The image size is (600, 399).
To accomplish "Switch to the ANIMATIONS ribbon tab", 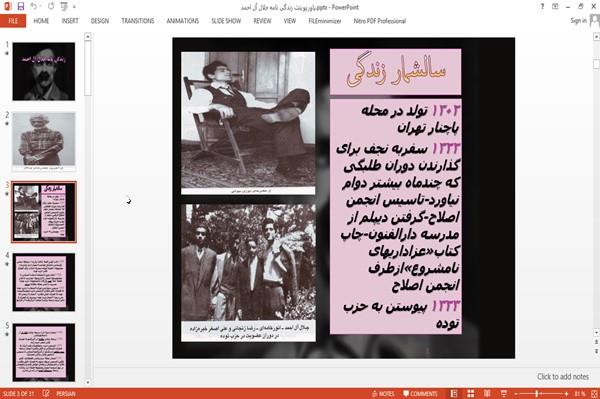I will [x=183, y=21].
